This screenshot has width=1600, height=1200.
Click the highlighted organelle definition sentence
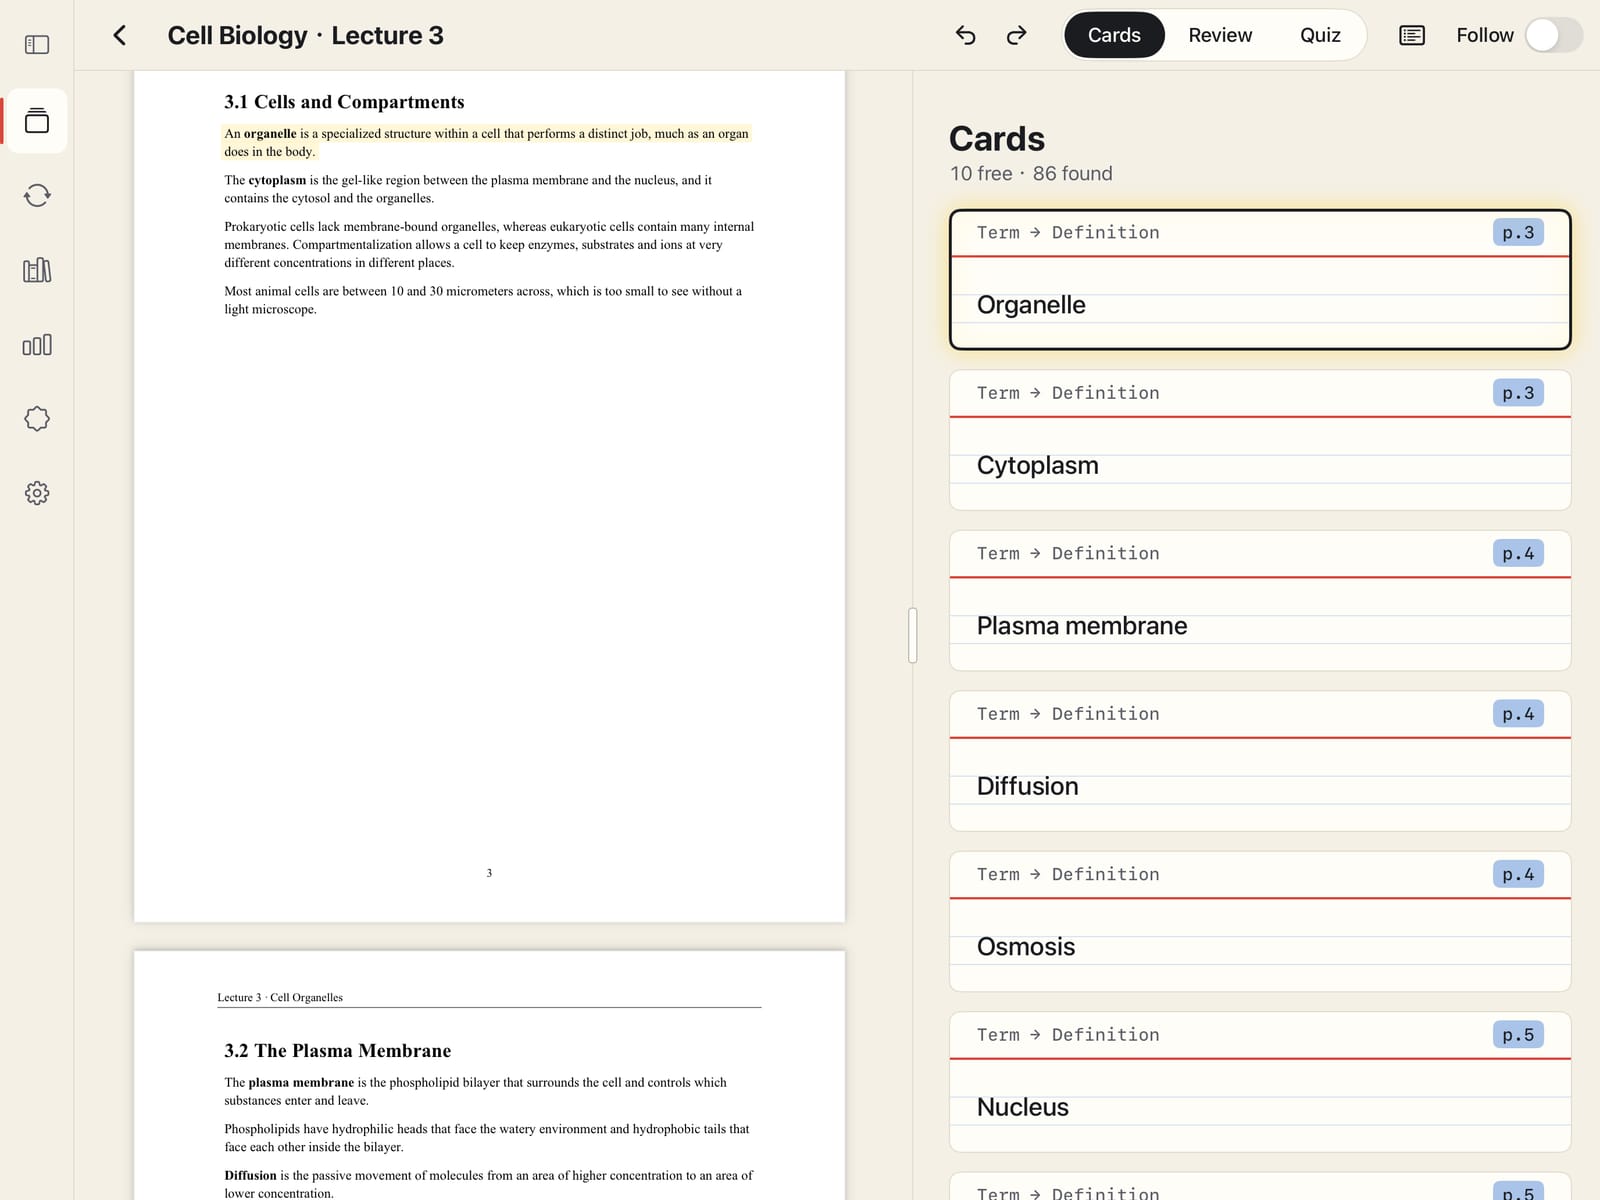click(486, 142)
